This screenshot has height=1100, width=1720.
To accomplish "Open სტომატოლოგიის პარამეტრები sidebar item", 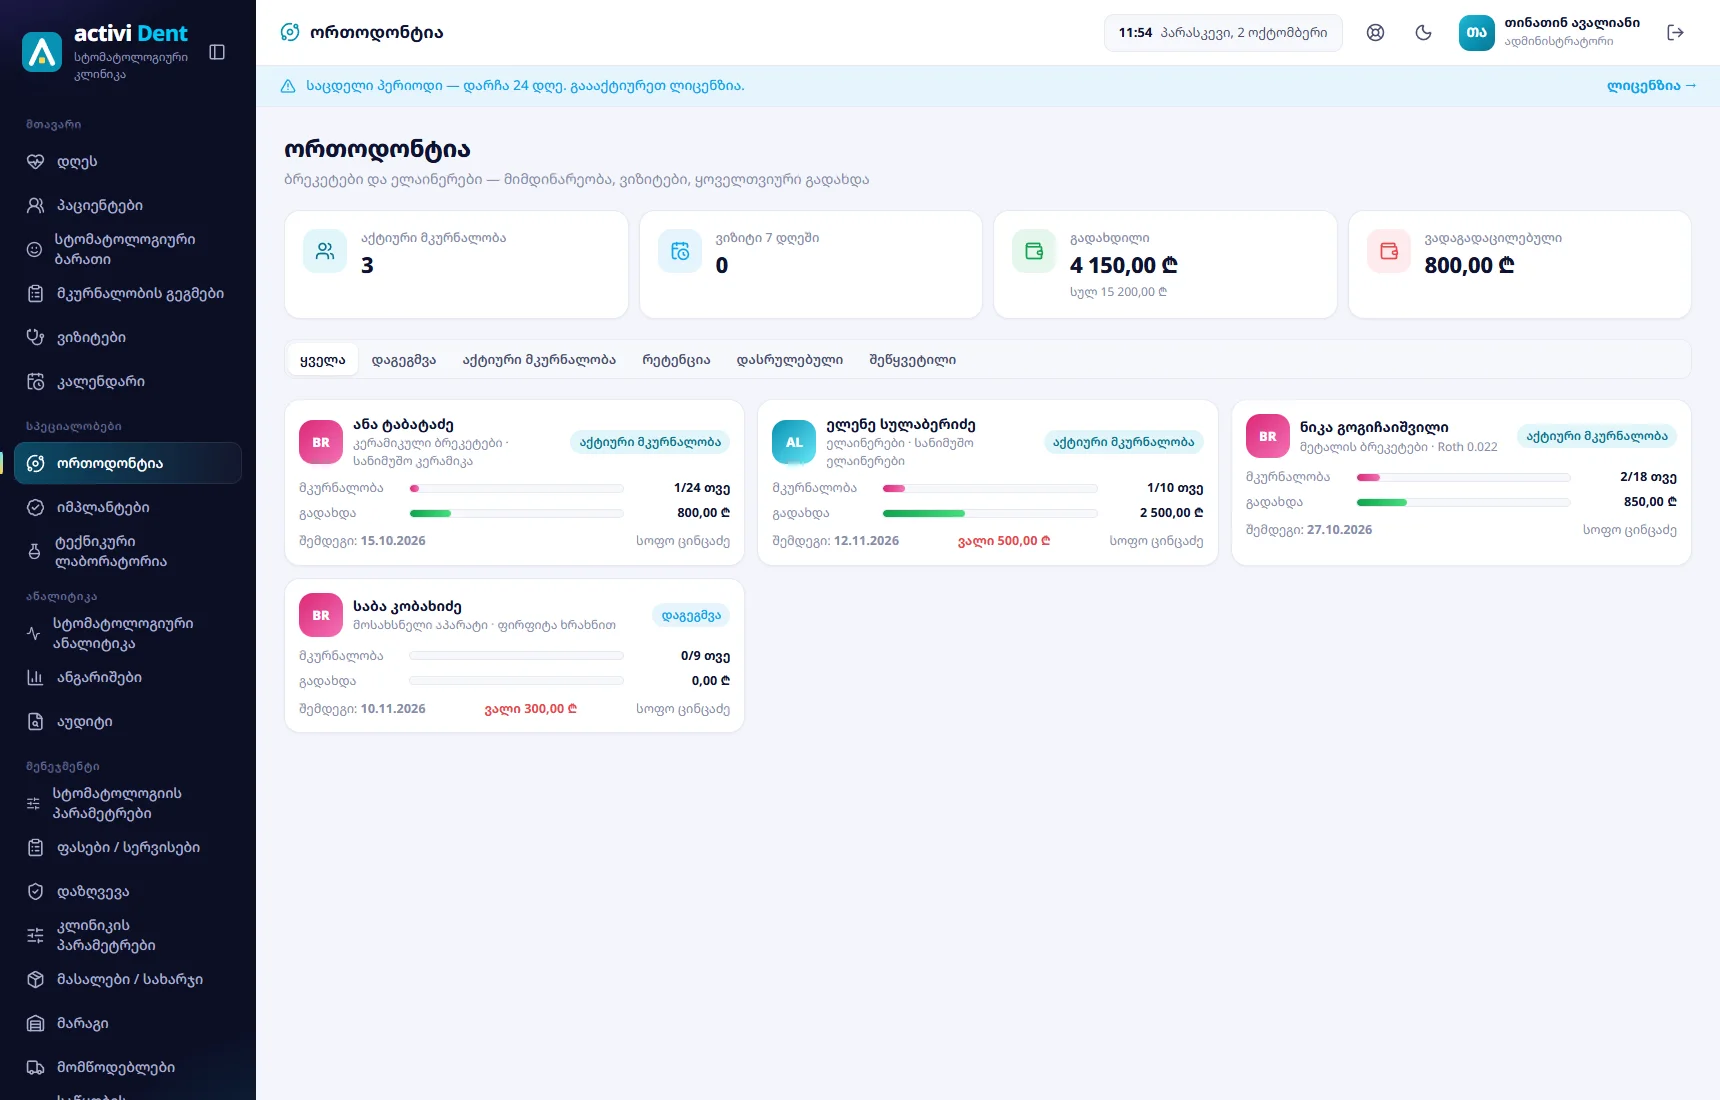I will tap(128, 803).
